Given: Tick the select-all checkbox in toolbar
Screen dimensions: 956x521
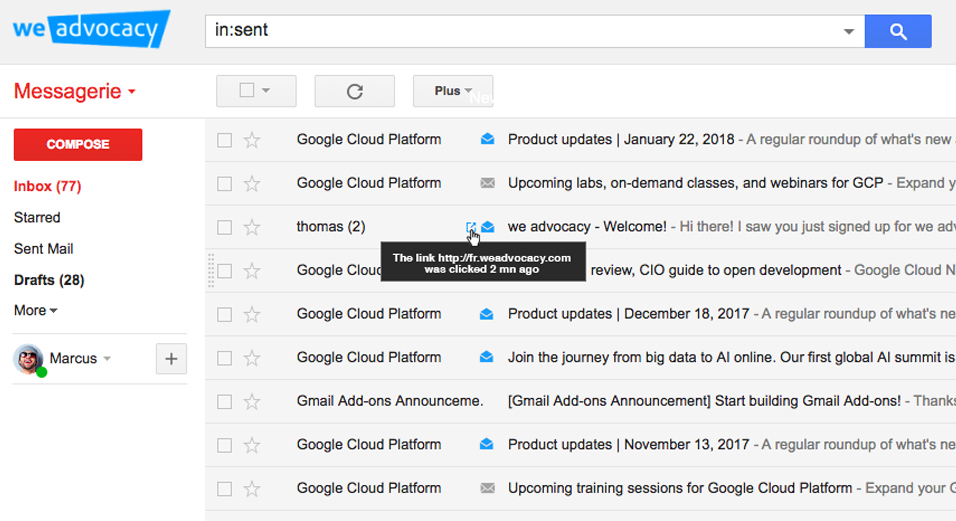Looking at the screenshot, I should [x=247, y=90].
